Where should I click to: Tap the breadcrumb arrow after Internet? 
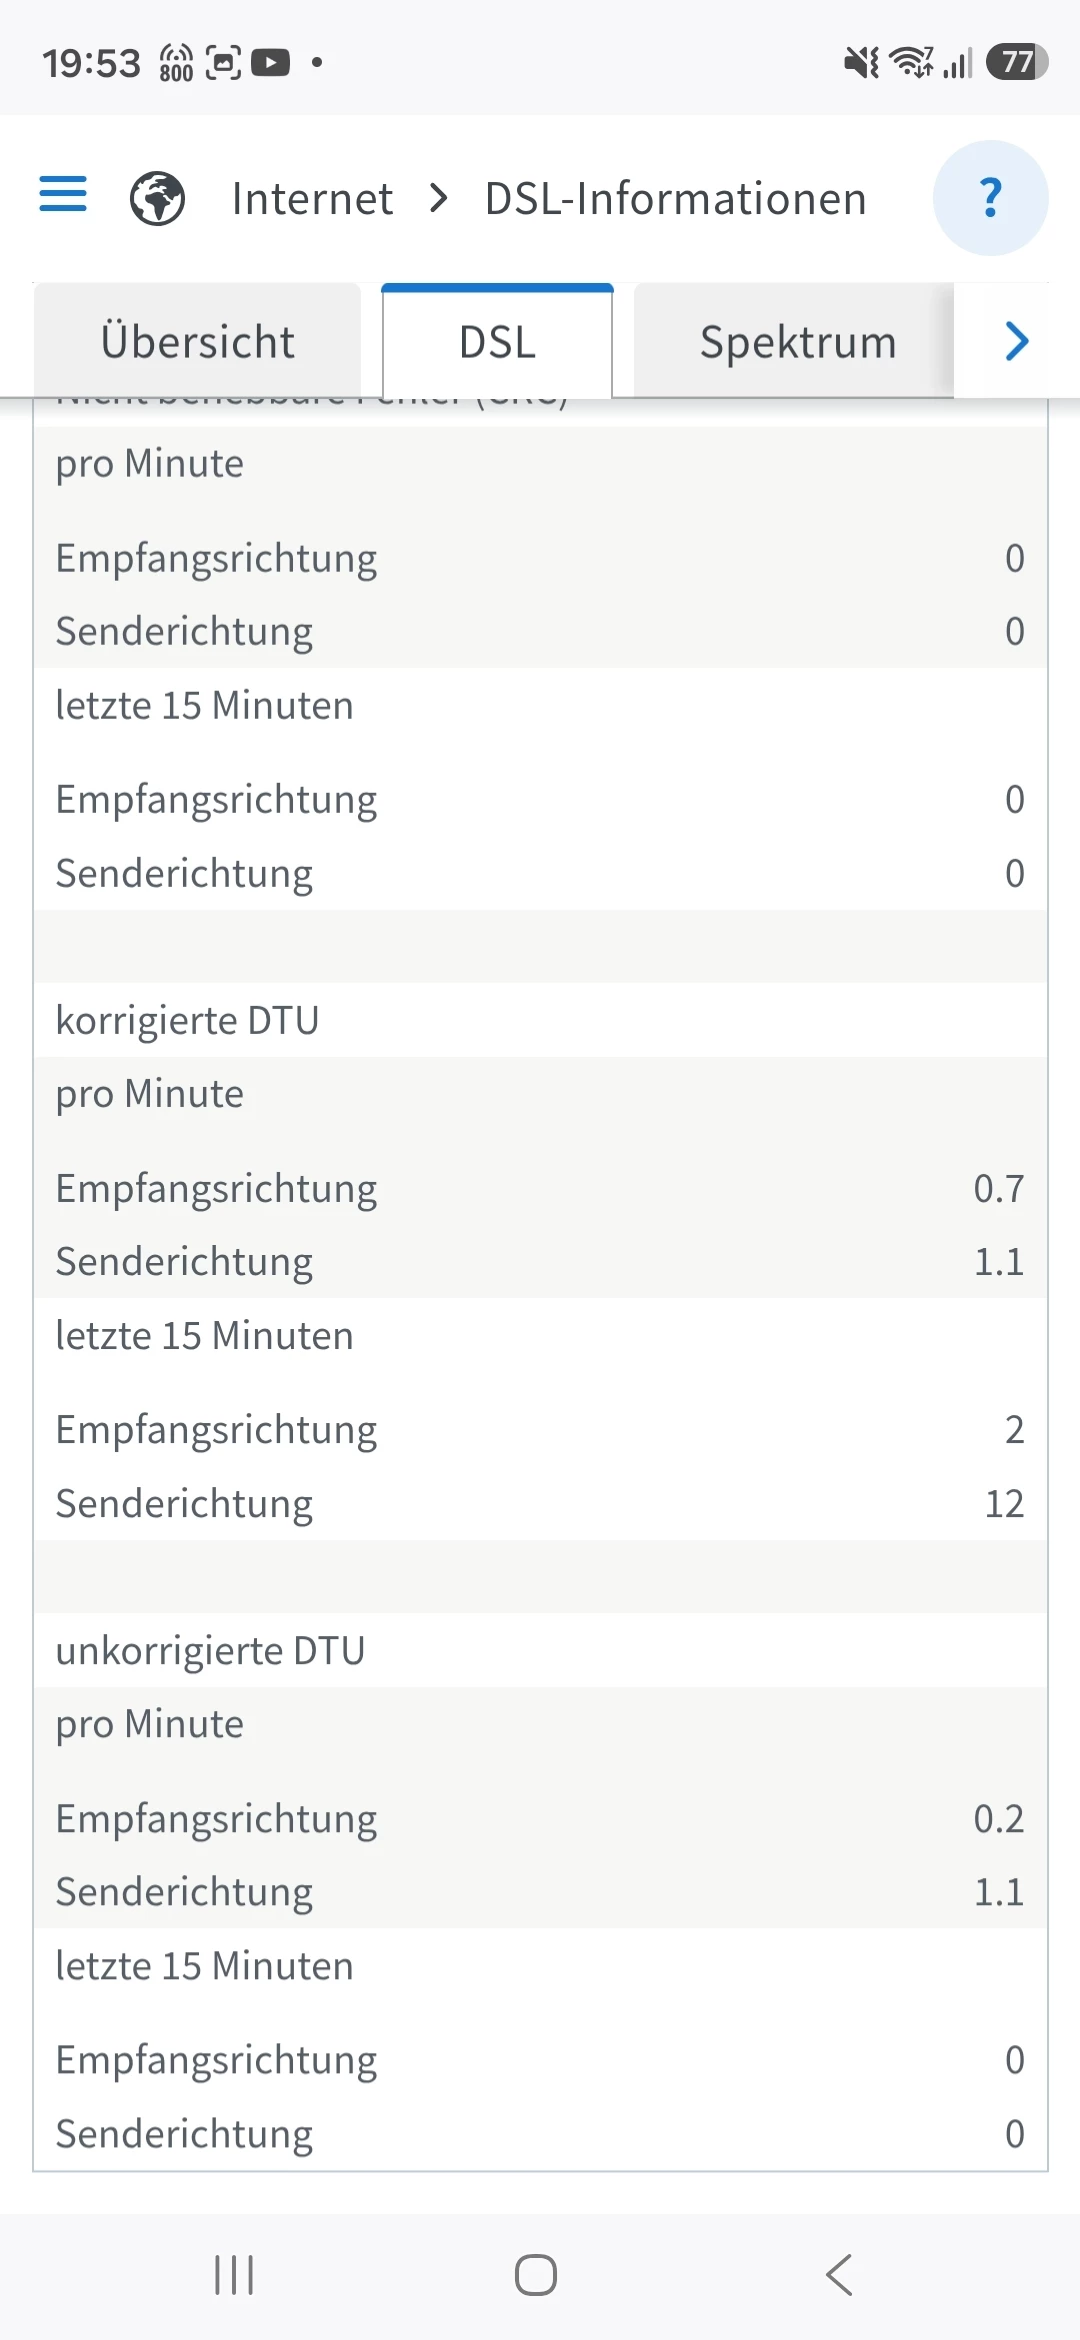pos(438,198)
